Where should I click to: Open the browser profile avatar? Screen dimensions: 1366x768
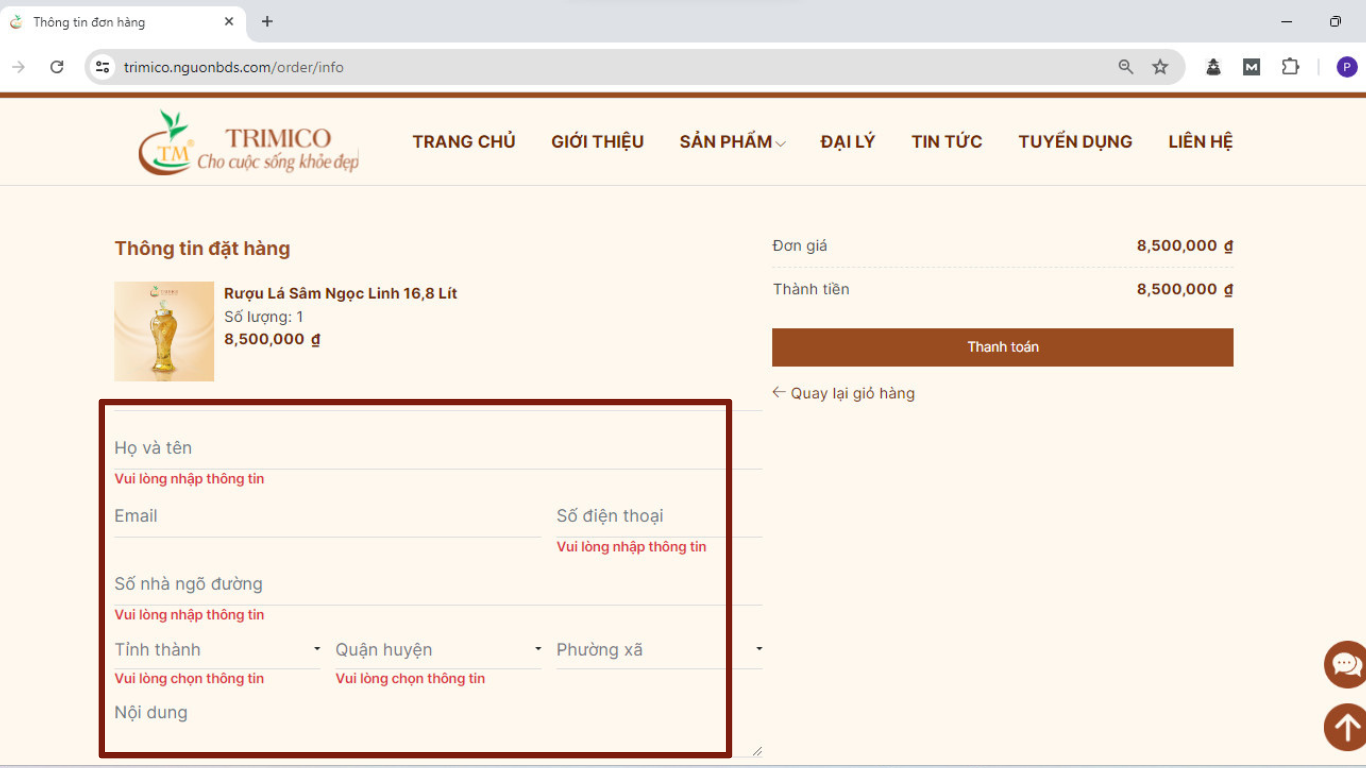click(1347, 67)
